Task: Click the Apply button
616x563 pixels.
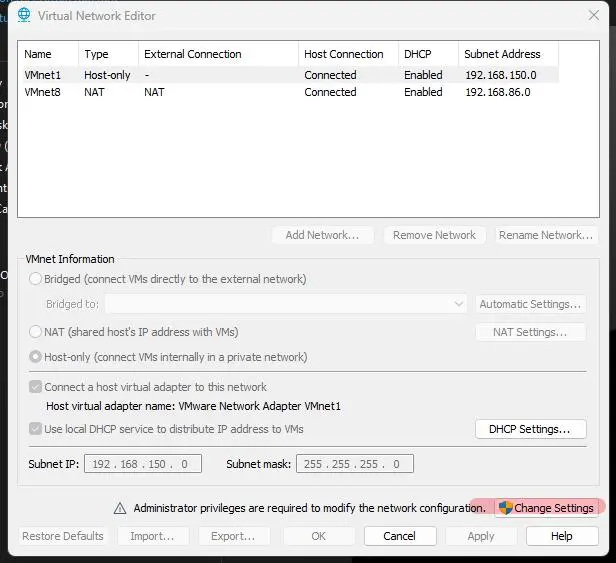Action: [481, 536]
